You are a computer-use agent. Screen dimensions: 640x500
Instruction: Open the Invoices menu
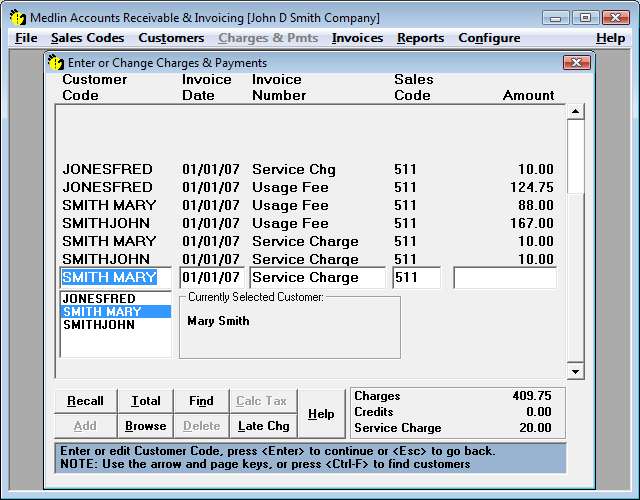357,38
